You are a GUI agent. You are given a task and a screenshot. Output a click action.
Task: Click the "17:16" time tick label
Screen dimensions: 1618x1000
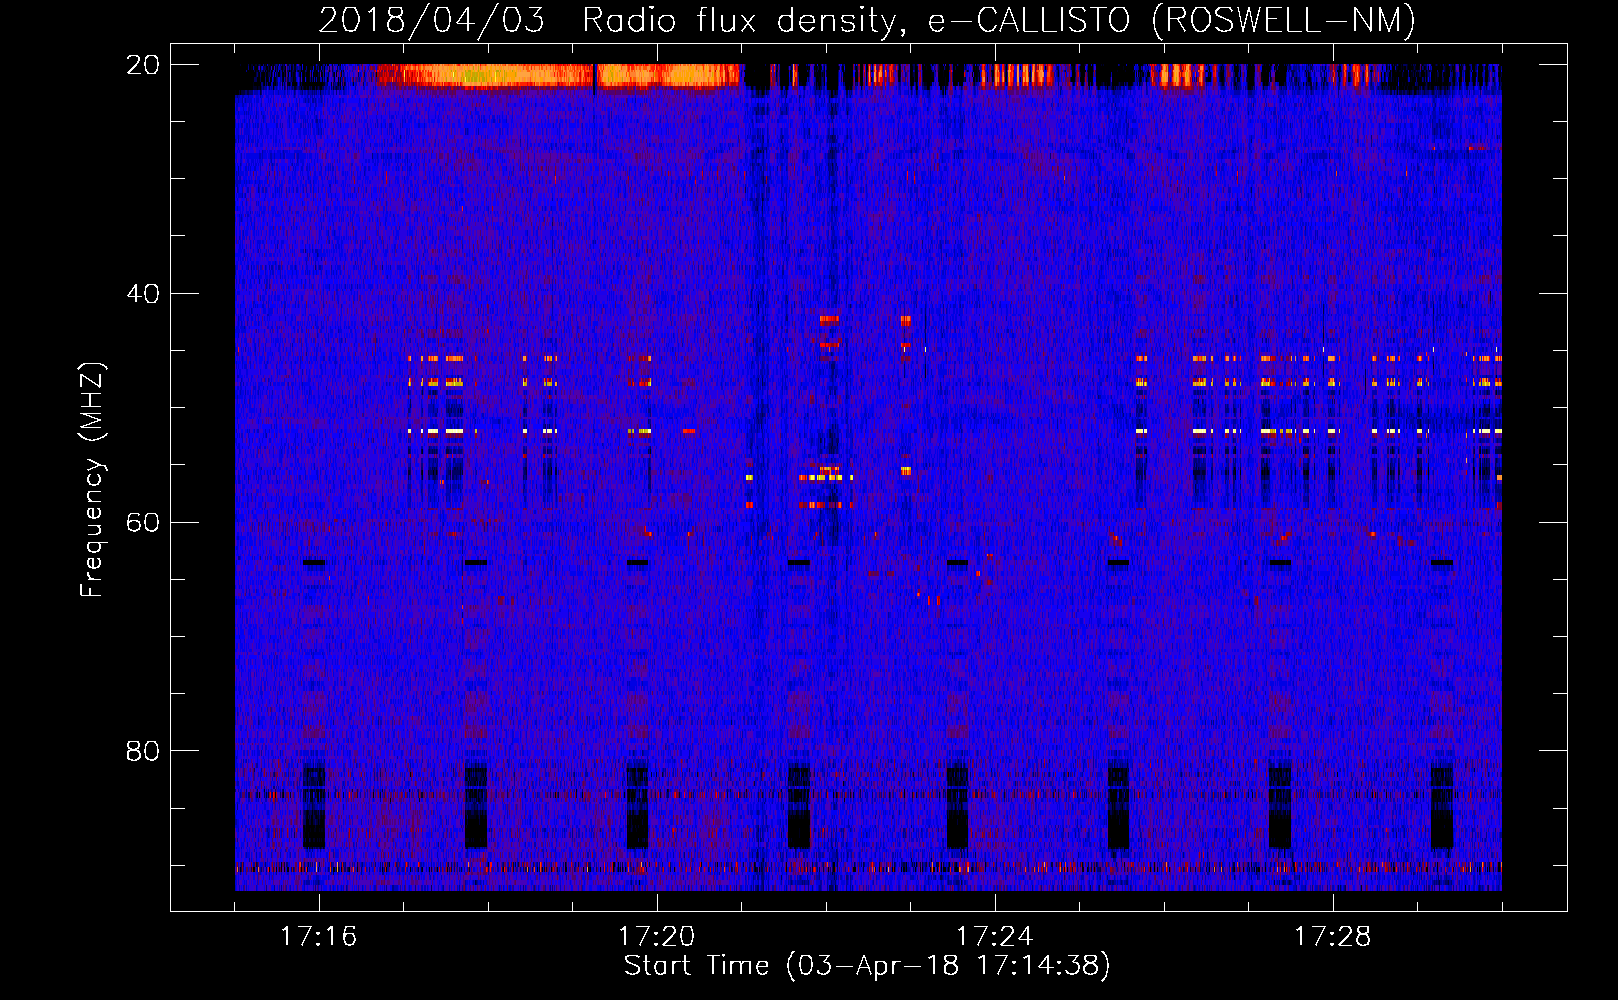318,936
